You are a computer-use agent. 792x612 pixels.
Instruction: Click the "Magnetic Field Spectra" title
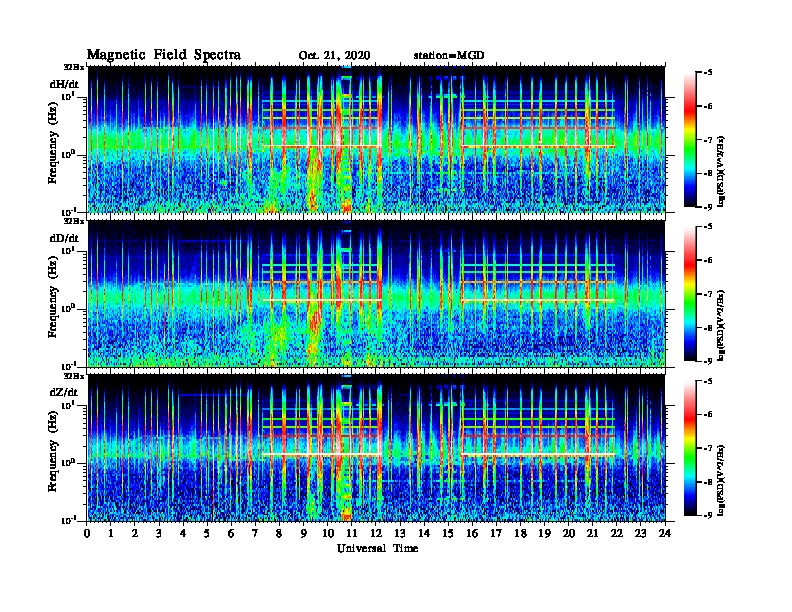164,55
